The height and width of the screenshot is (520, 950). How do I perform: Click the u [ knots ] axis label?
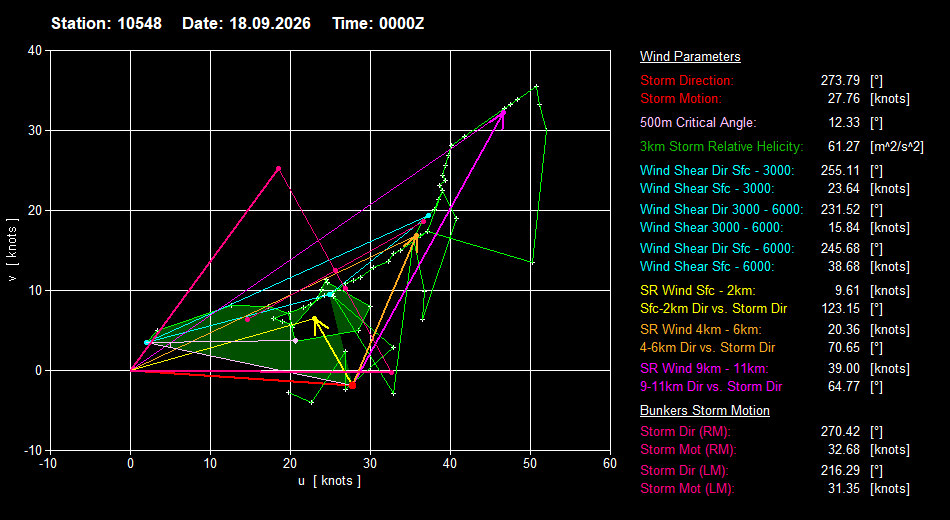pos(329,481)
